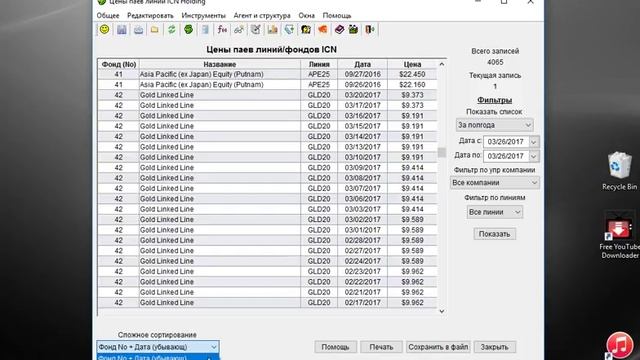The width and height of the screenshot is (640, 360).
Task: Click the yellow folder toolbar icon
Action: click(155, 29)
